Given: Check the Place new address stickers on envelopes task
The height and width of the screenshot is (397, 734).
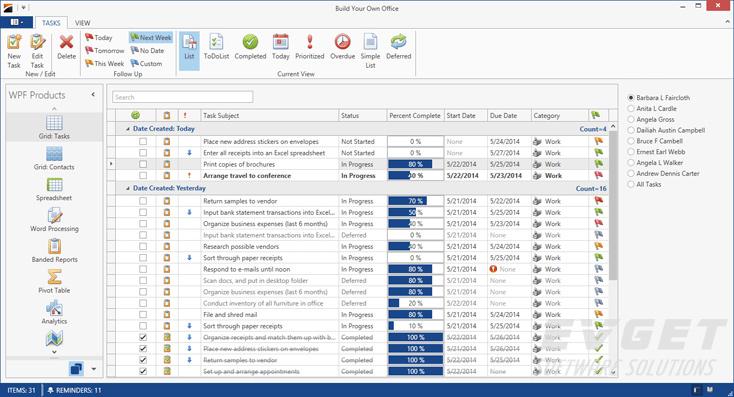Looking at the screenshot, I should coord(143,141).
